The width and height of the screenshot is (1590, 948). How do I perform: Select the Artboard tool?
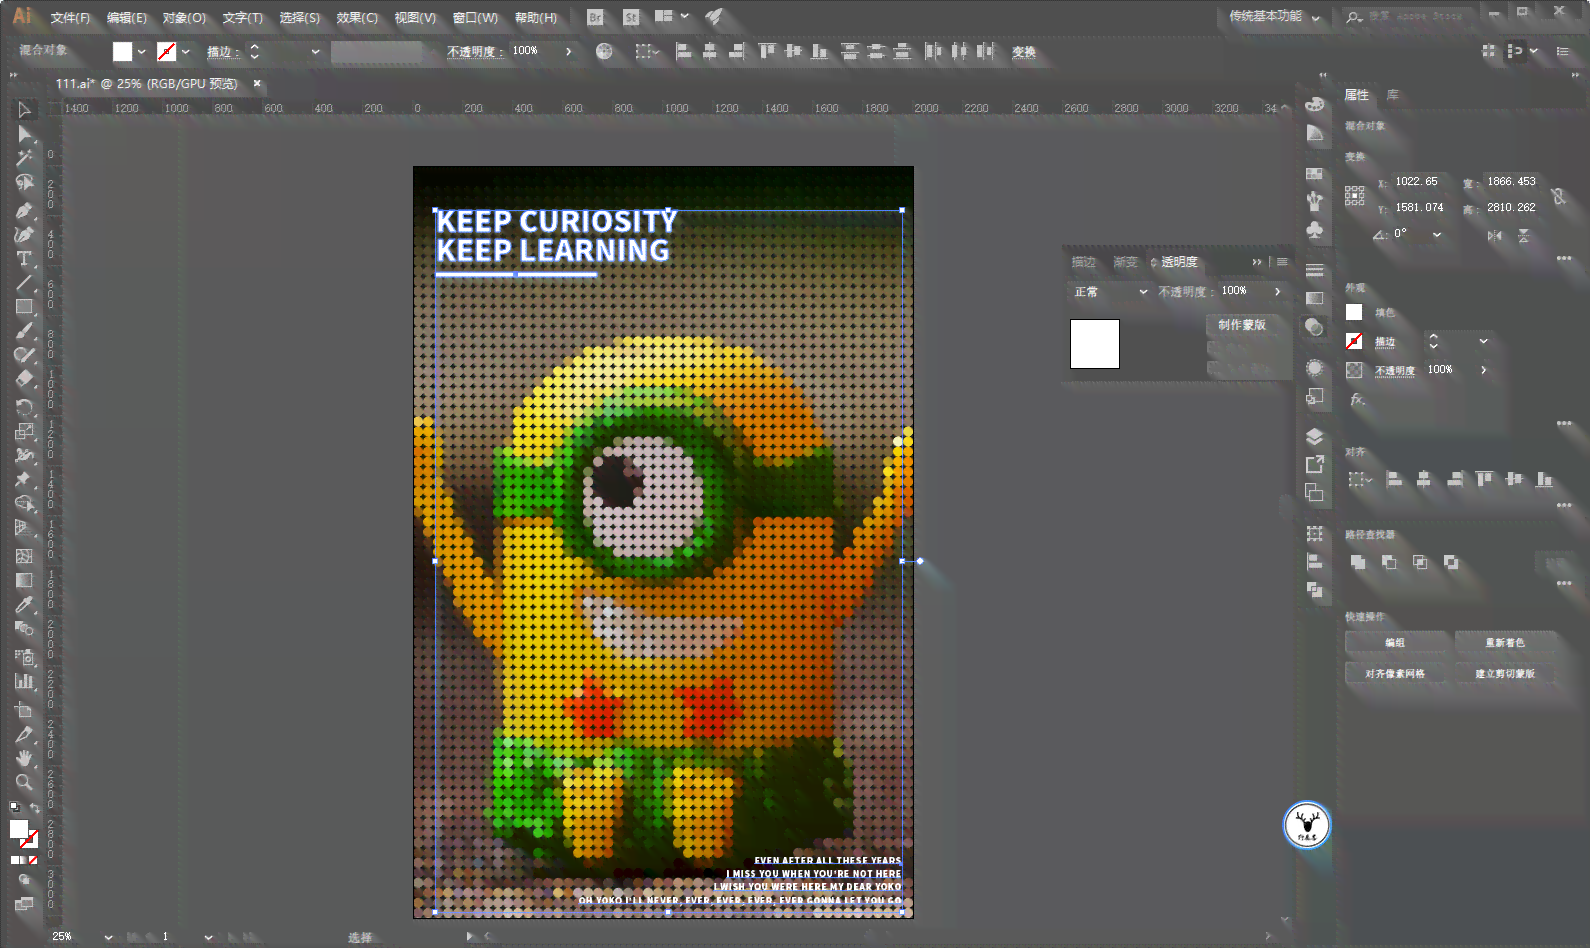(x=25, y=710)
